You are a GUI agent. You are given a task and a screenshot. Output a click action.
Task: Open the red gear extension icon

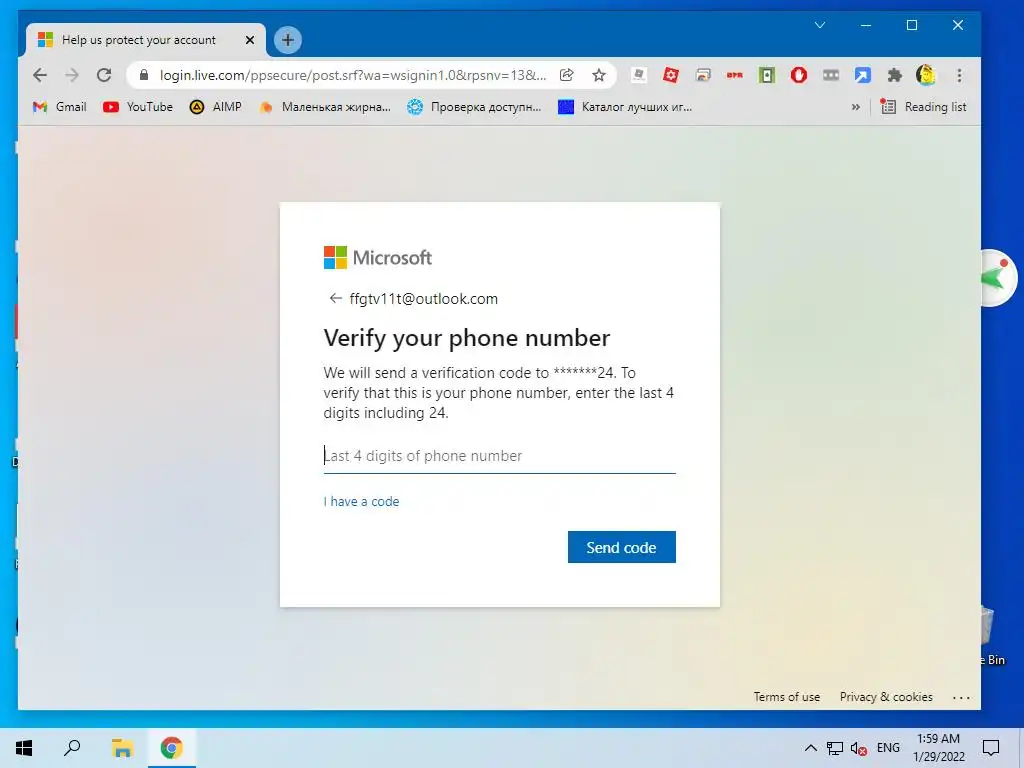[671, 75]
